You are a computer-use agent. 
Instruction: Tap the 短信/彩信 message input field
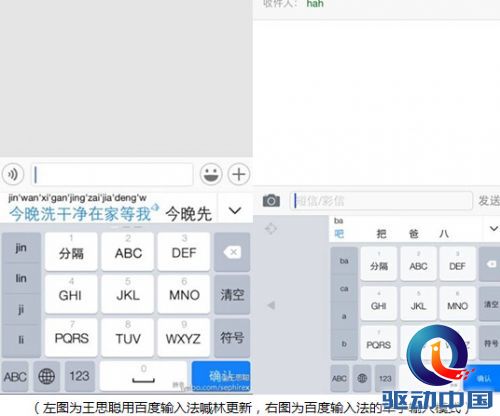[x=381, y=201]
